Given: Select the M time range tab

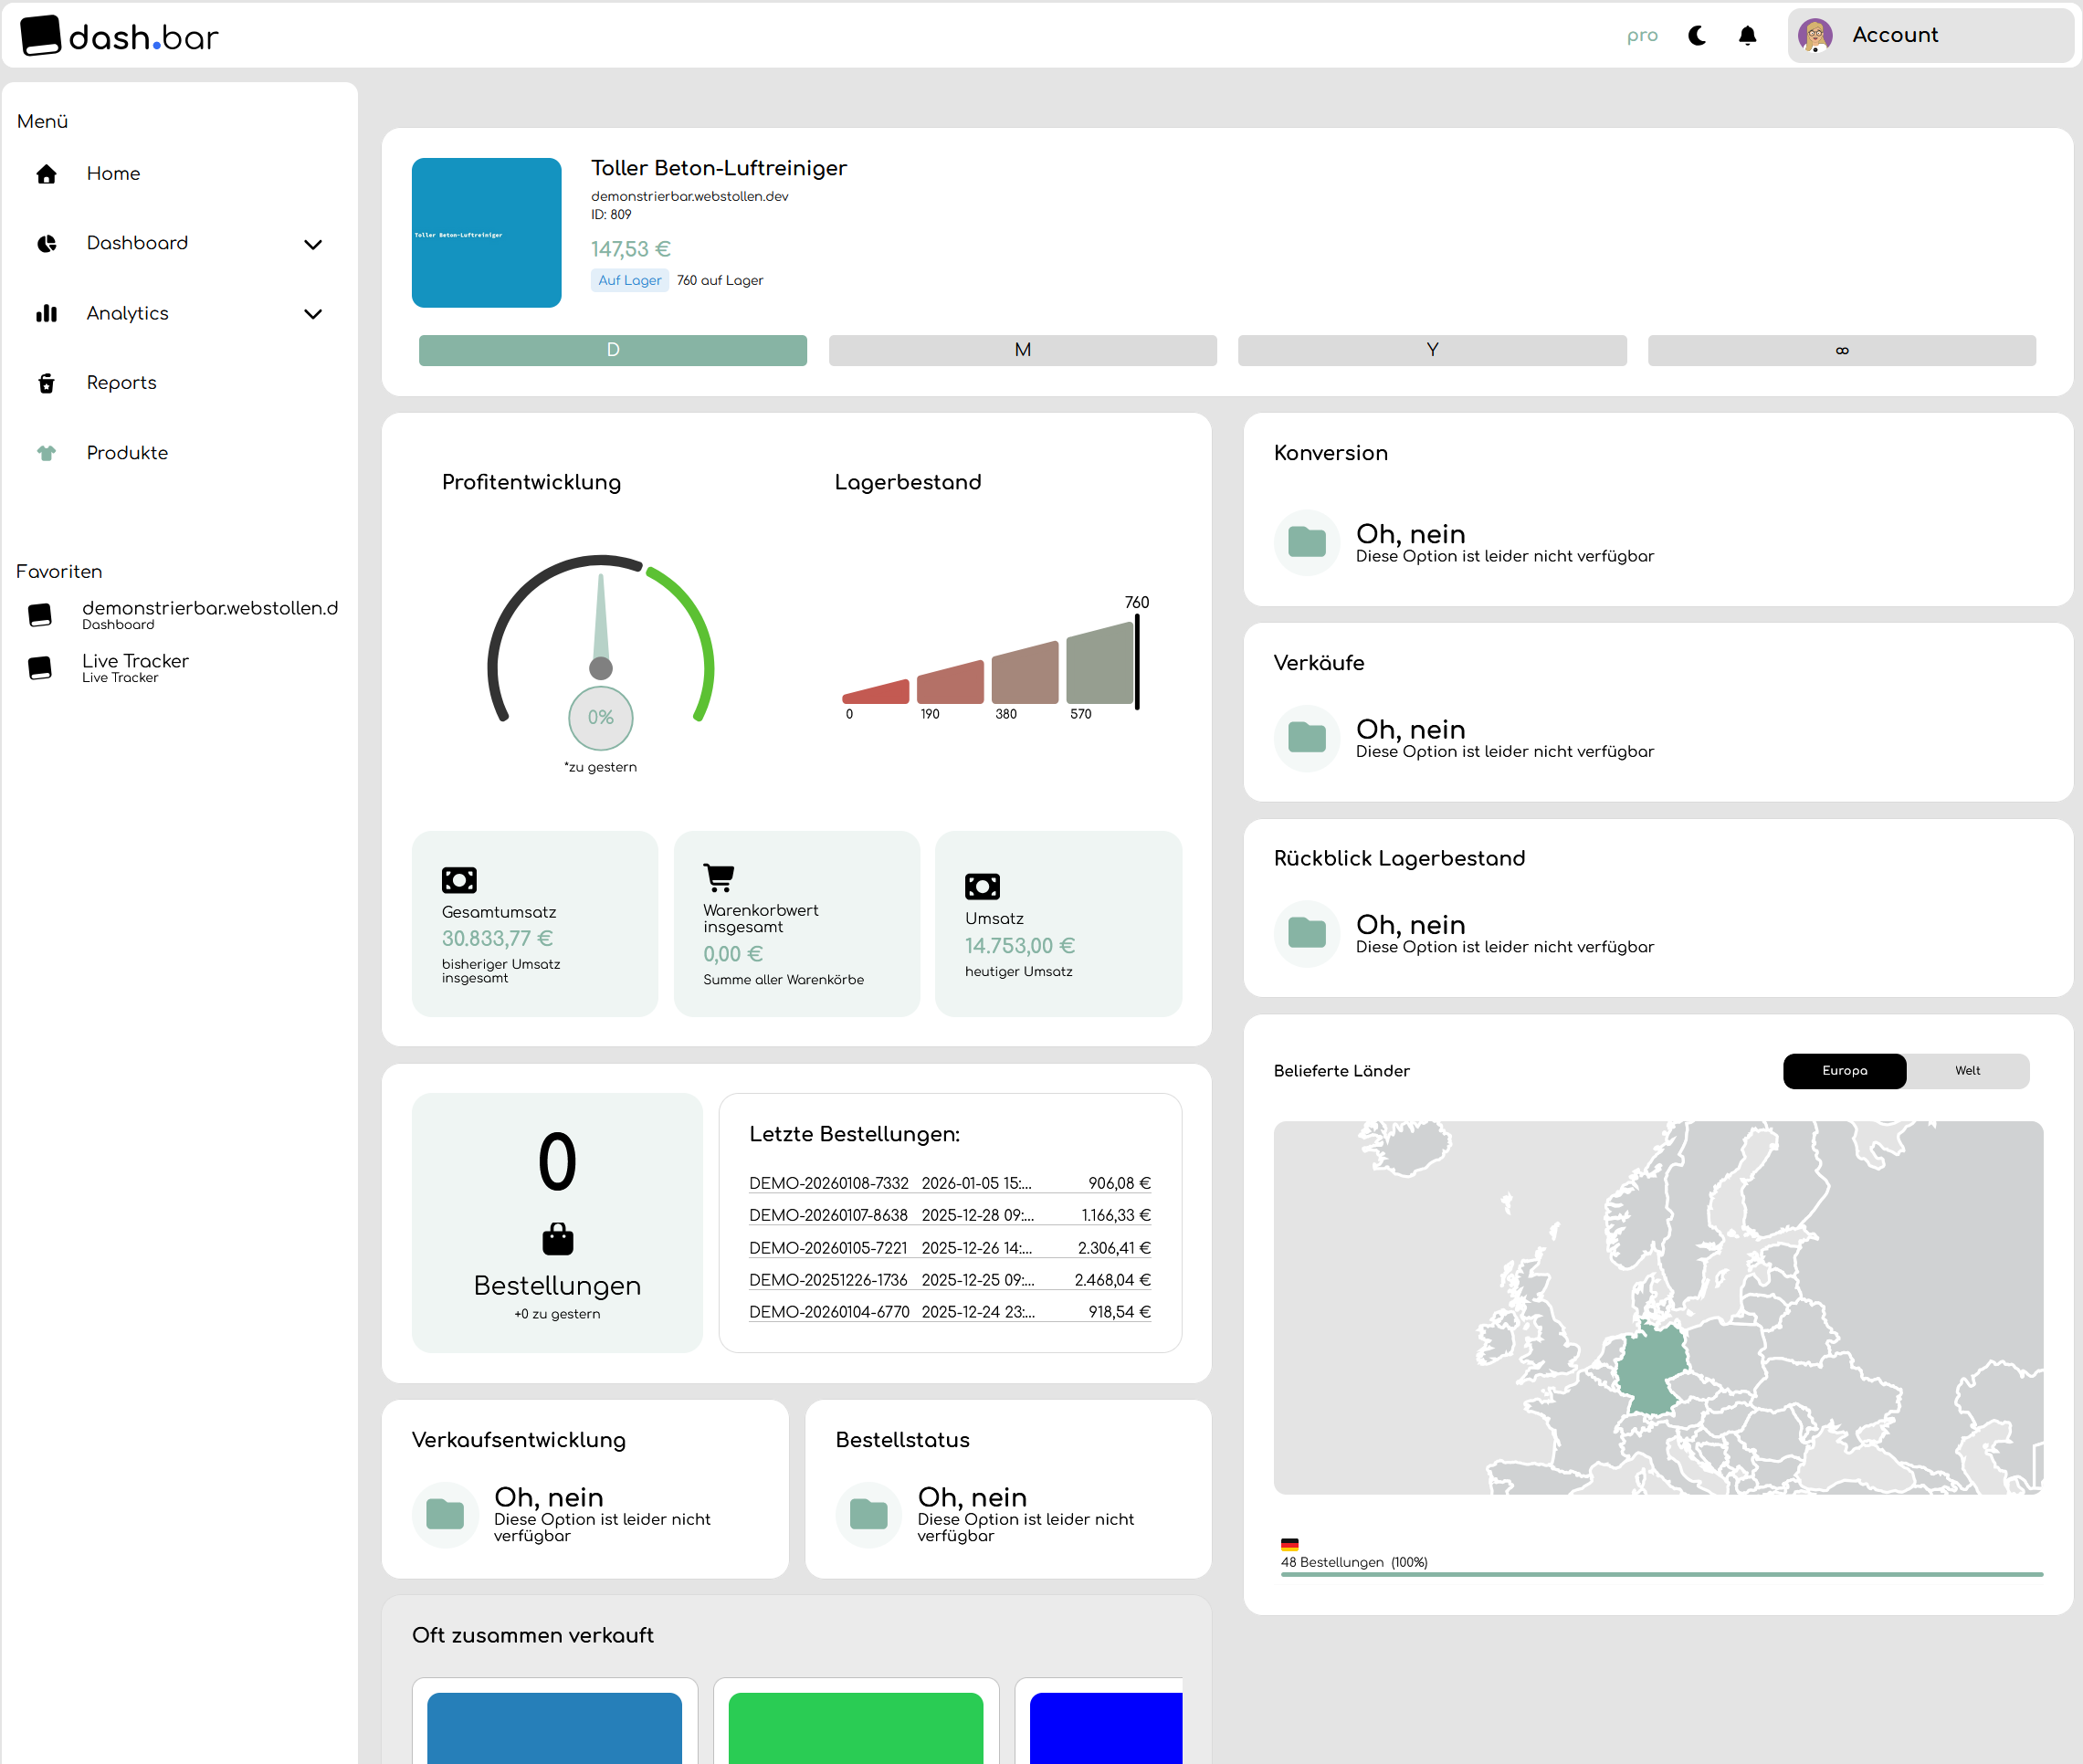Looking at the screenshot, I should click(1022, 350).
